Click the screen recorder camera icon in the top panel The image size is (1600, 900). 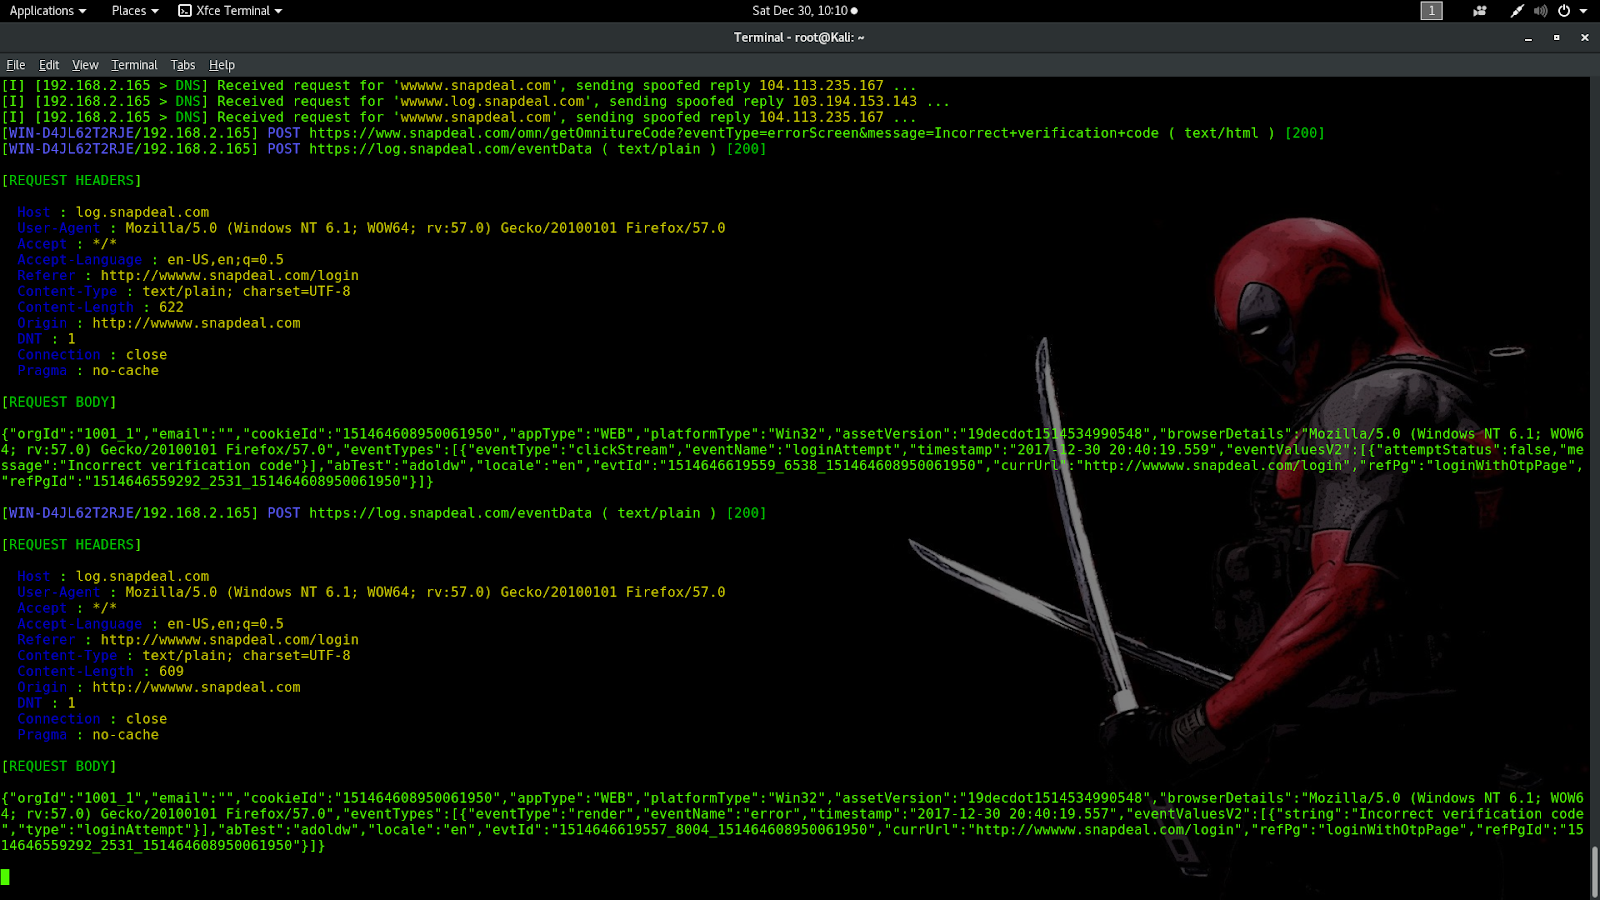1480,11
